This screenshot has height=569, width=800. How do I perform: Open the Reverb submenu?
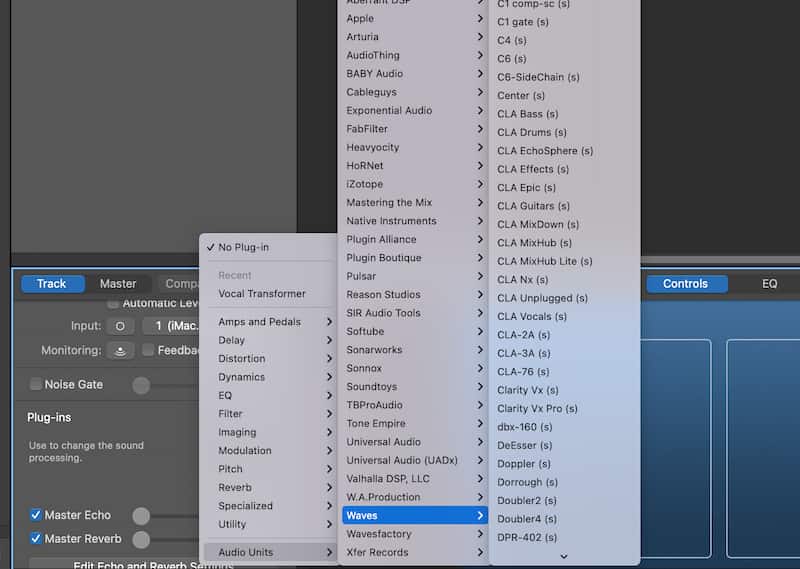coord(268,487)
